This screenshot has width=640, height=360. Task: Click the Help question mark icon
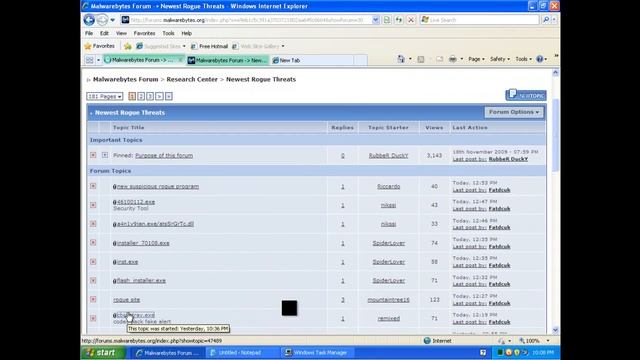tap(540, 59)
